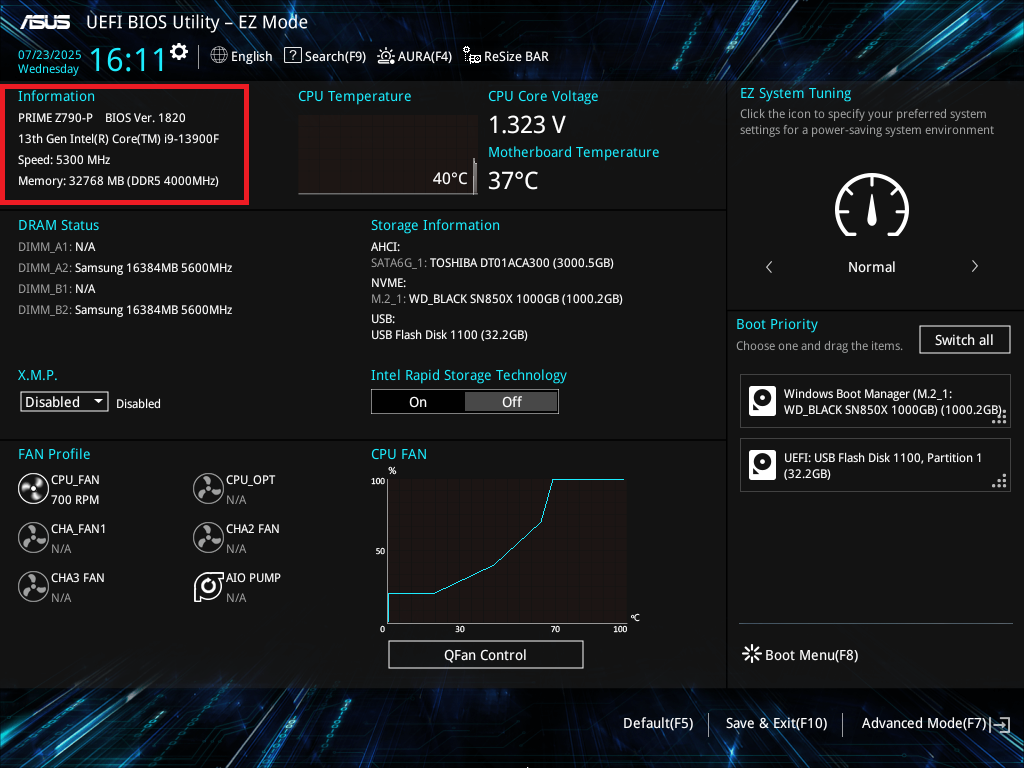This screenshot has height=768, width=1024.
Task: Click the CHA_FAN1 fan icon
Action: tap(33, 537)
